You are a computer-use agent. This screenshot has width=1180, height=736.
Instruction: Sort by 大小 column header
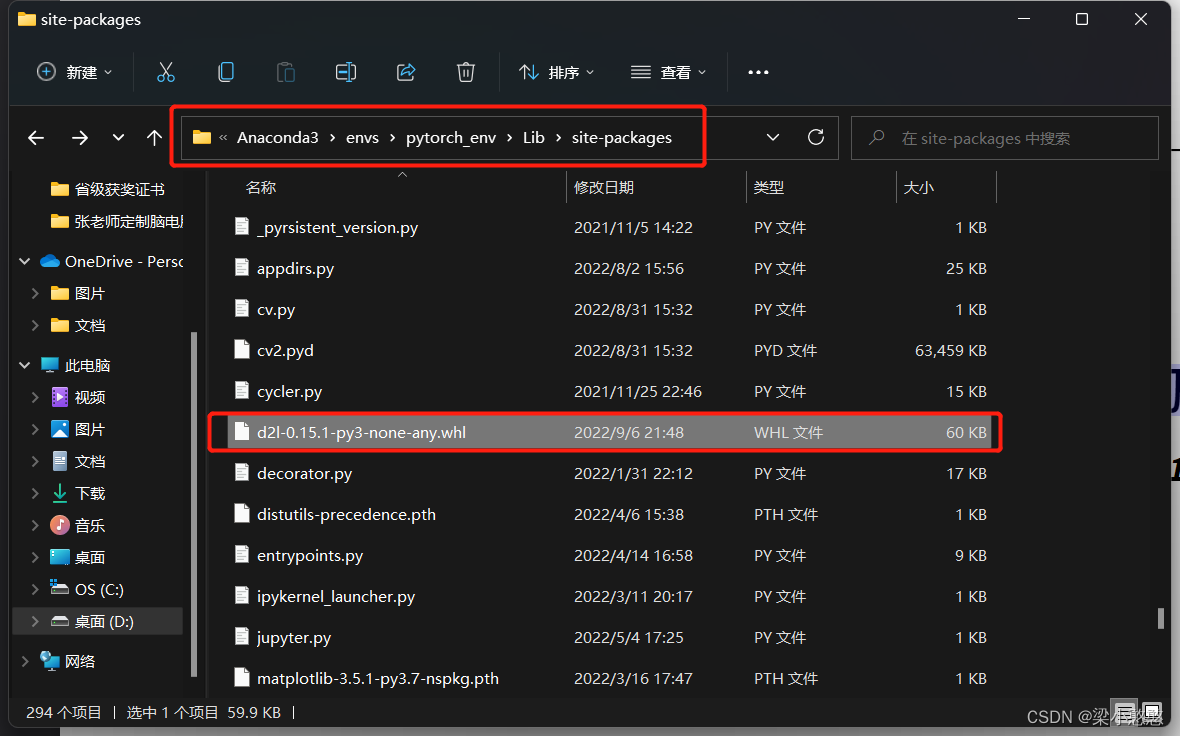pyautogui.click(x=918, y=187)
